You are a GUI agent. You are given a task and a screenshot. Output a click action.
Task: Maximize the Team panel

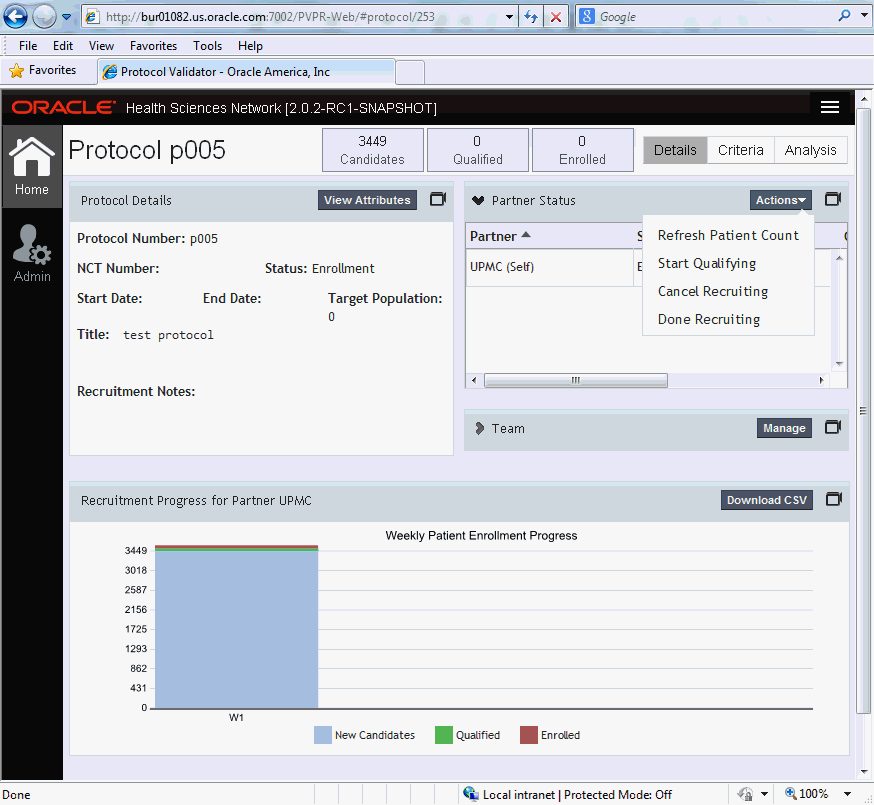tap(833, 427)
